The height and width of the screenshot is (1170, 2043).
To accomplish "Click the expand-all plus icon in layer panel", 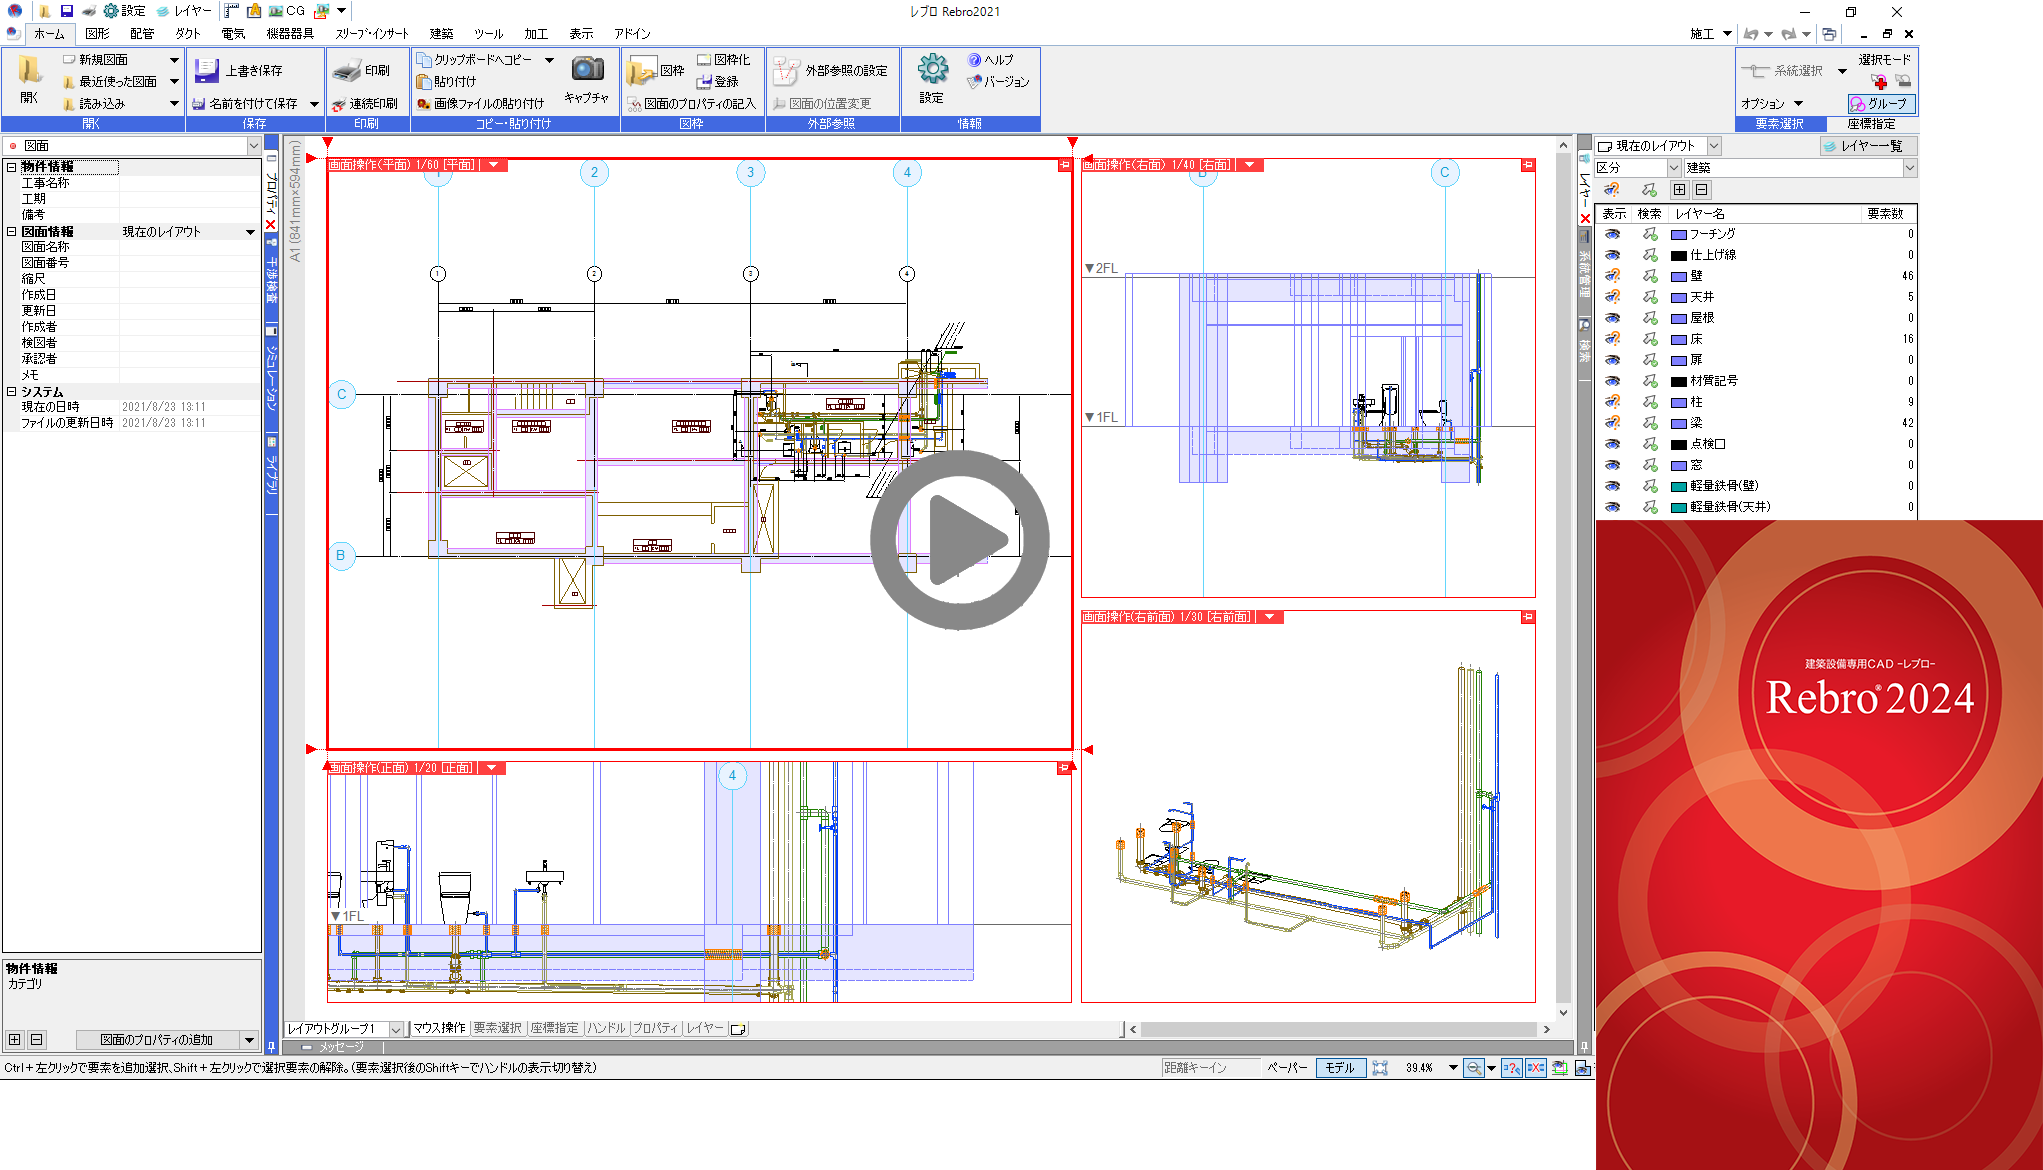I will tap(1679, 190).
